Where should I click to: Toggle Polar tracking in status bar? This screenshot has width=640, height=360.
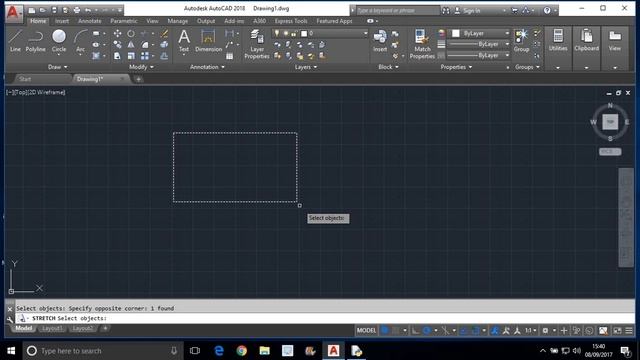(x=427, y=331)
